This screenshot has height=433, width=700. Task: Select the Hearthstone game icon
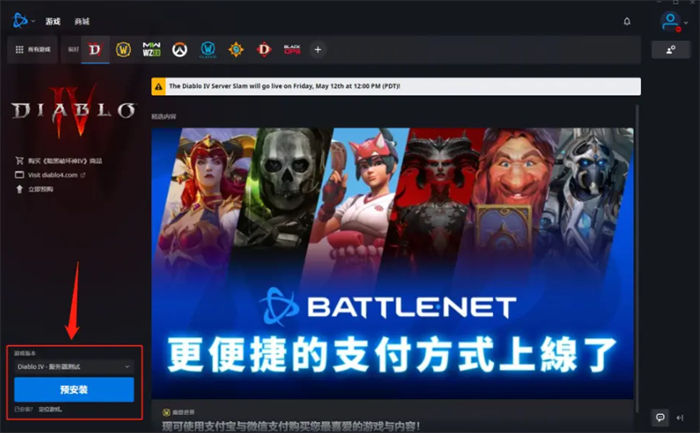coord(236,50)
